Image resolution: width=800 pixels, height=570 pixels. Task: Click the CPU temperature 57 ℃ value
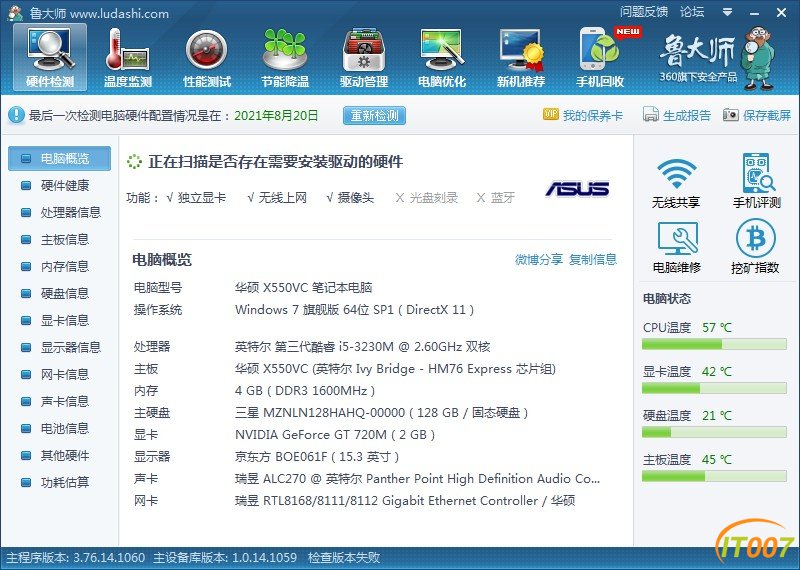point(717,328)
